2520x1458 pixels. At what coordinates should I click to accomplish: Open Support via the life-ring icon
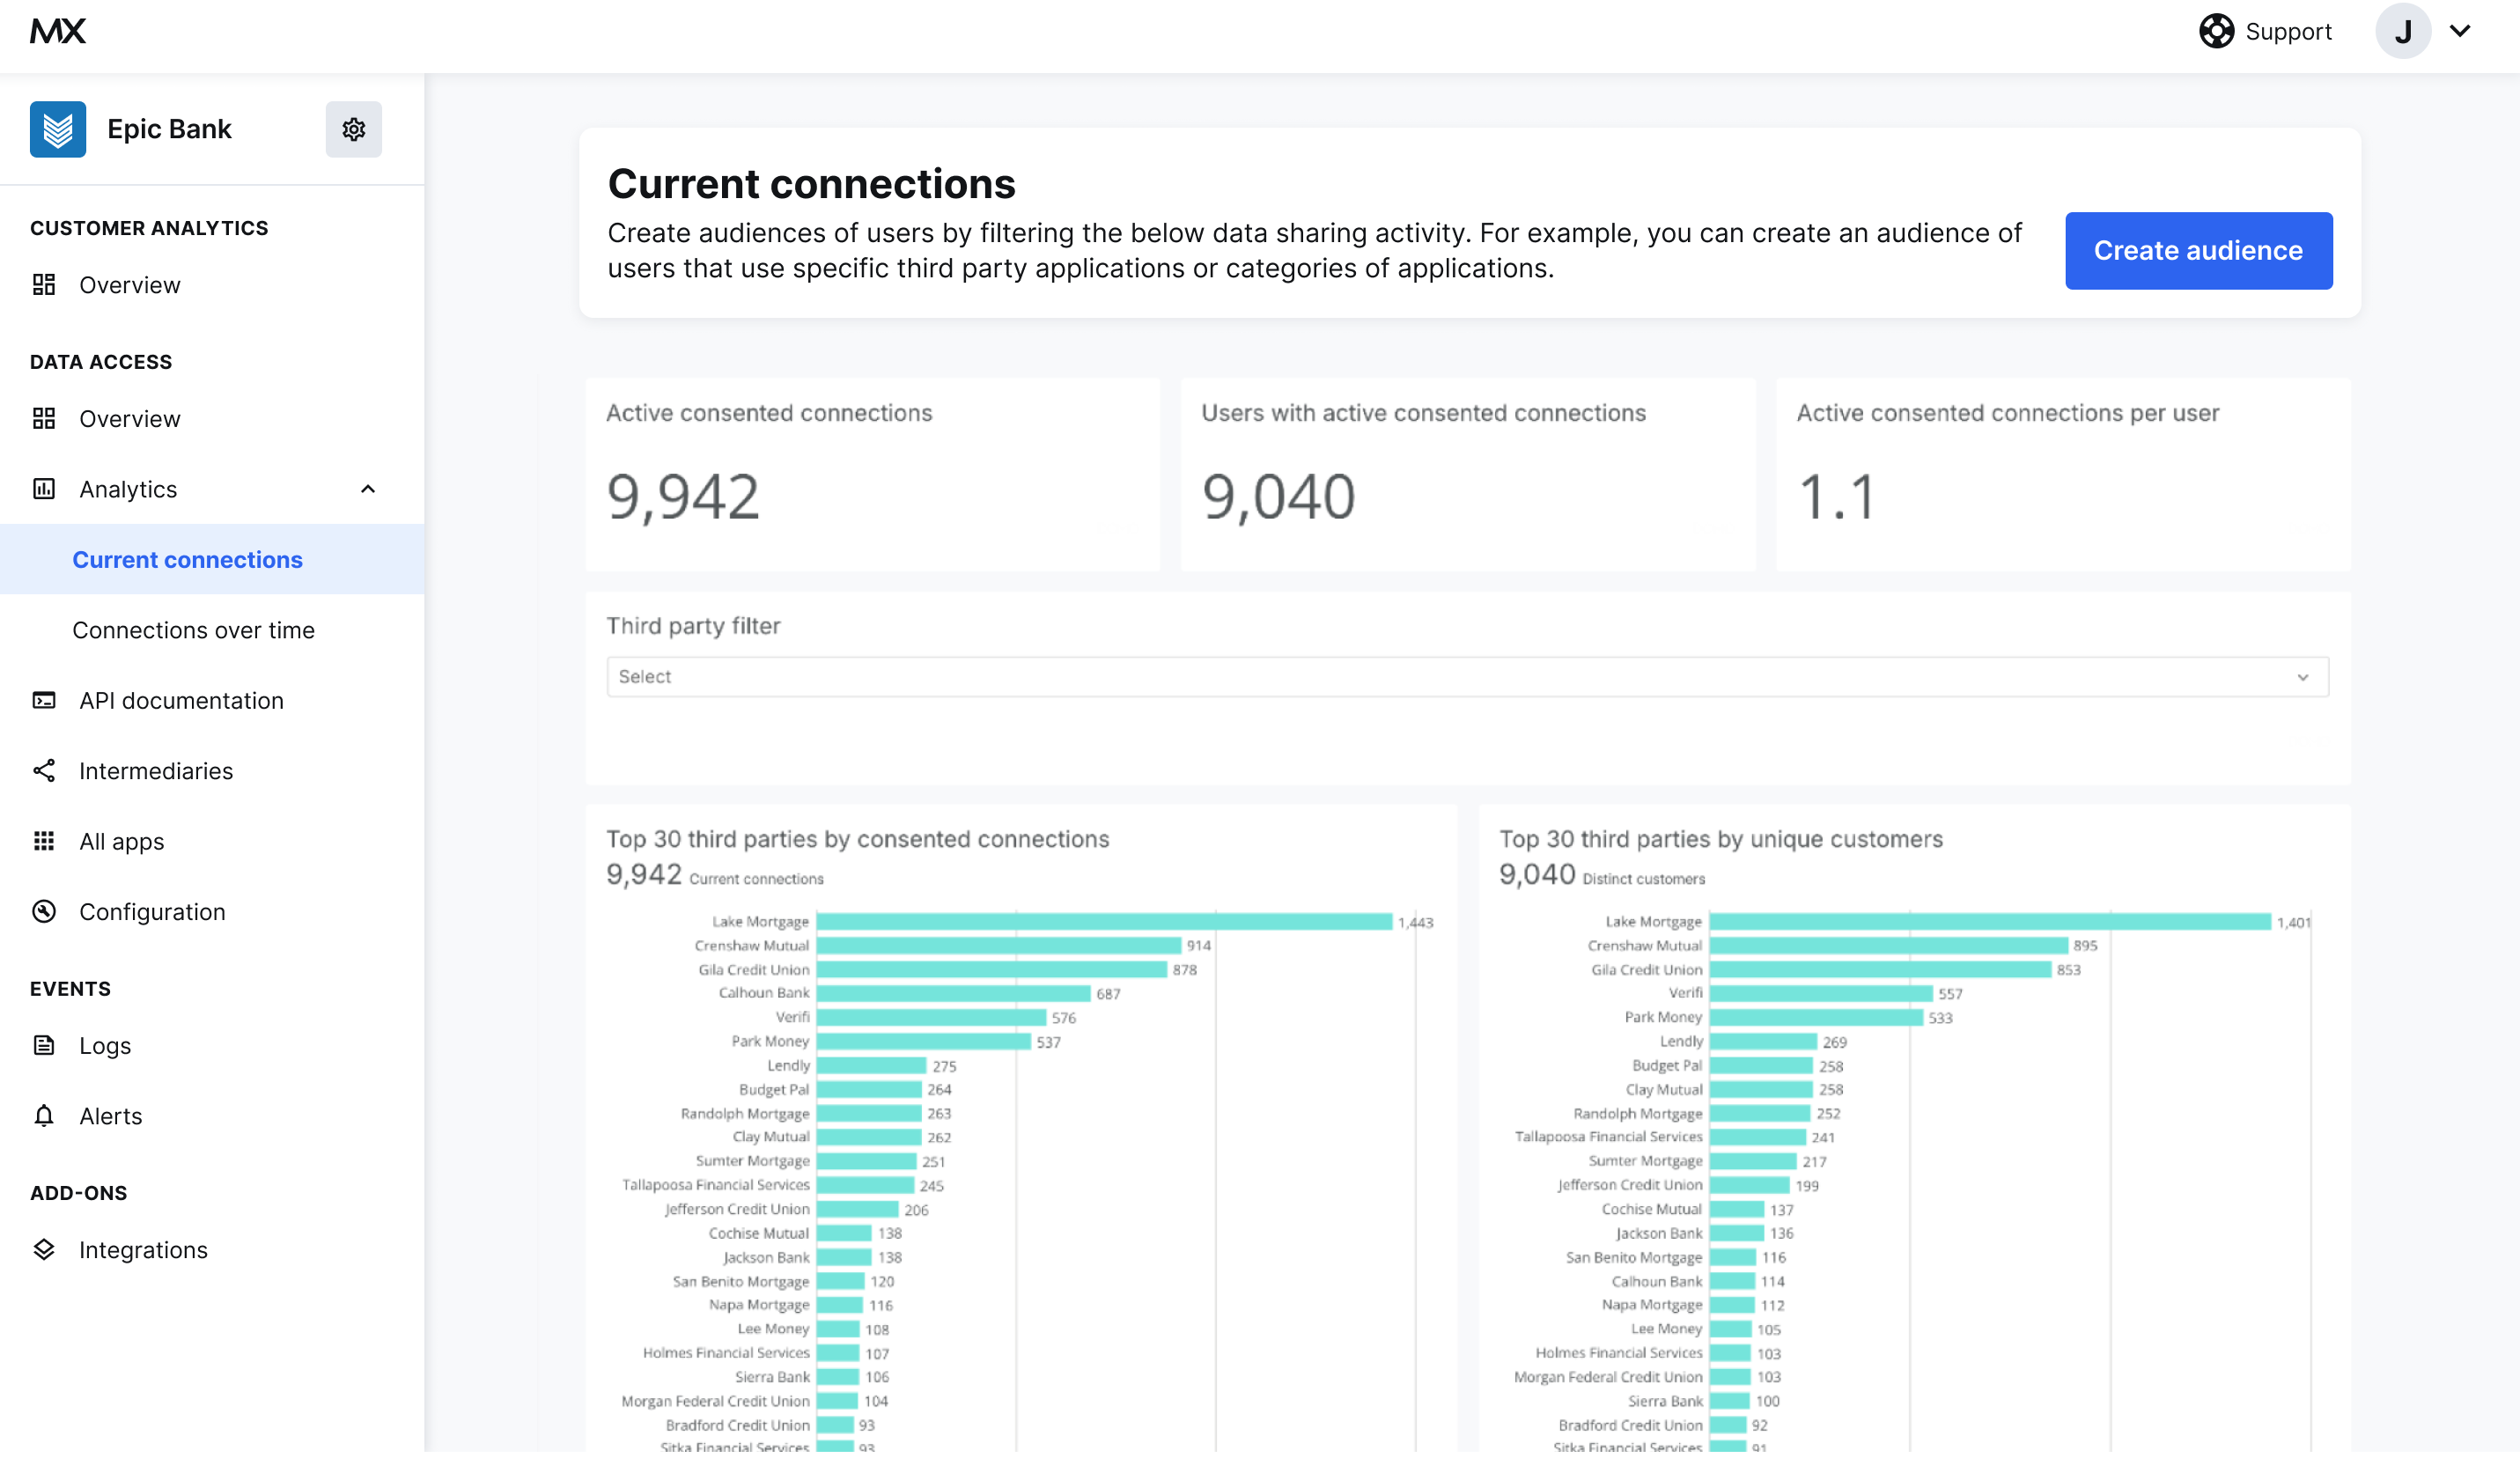click(x=2216, y=31)
